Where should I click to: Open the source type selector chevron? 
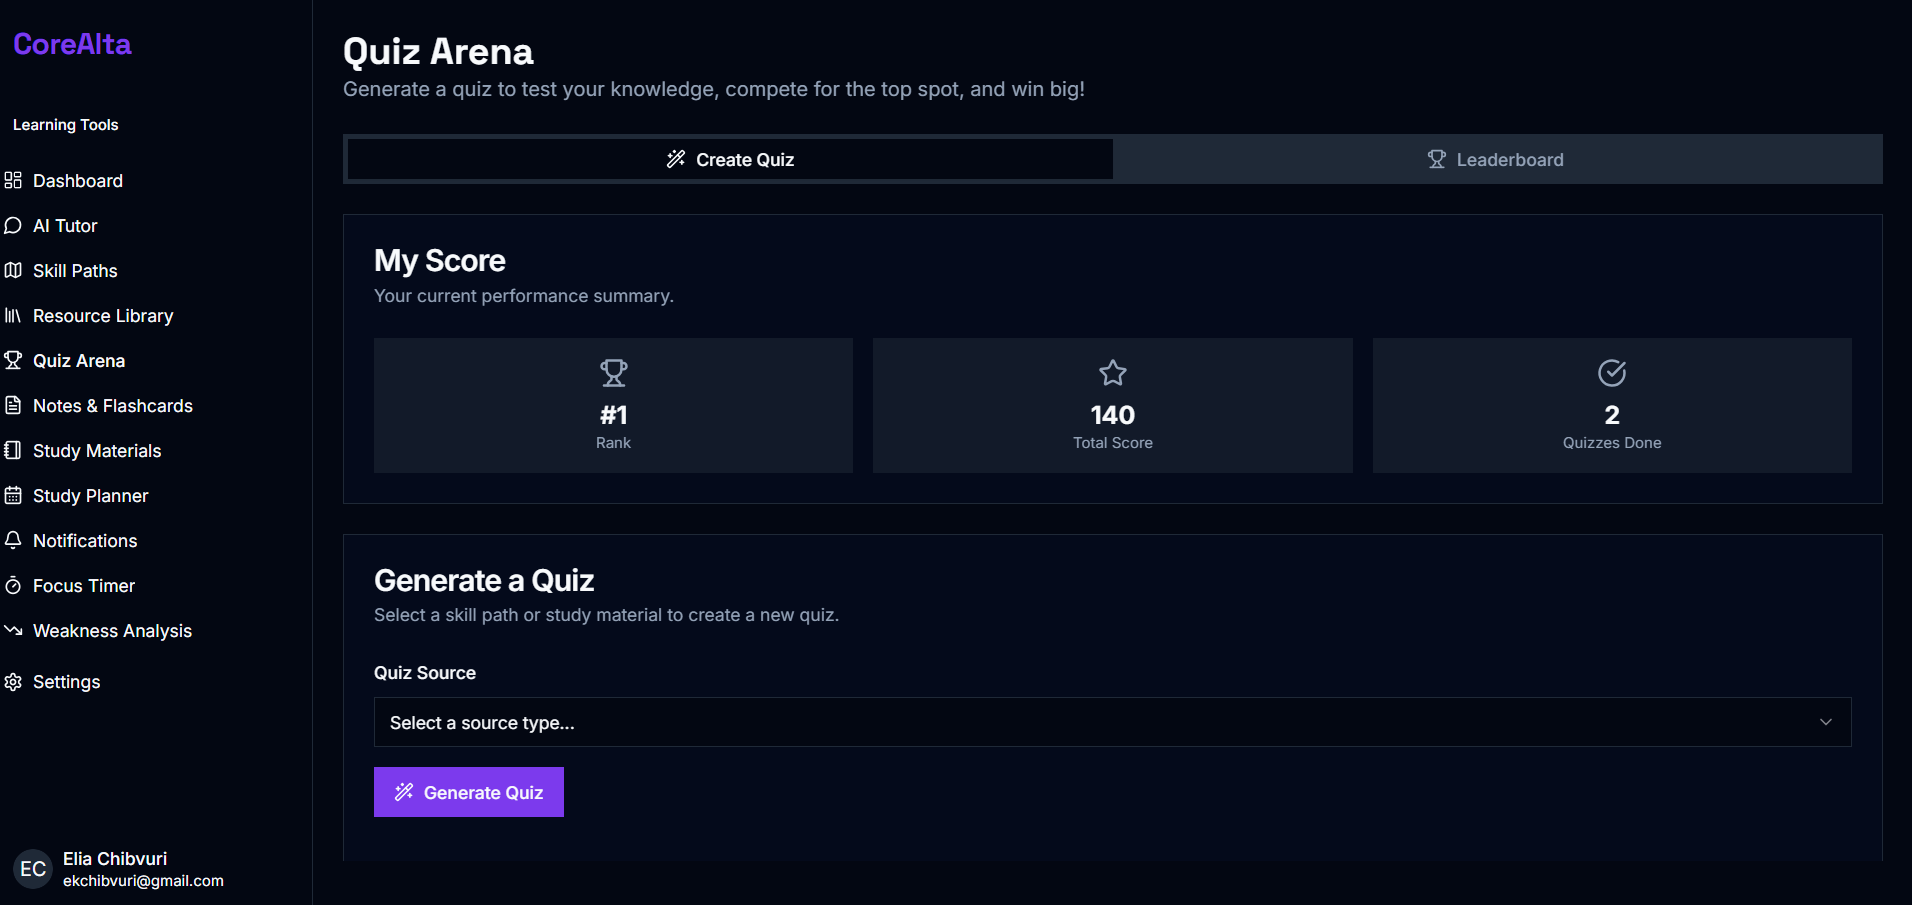pyautogui.click(x=1826, y=722)
